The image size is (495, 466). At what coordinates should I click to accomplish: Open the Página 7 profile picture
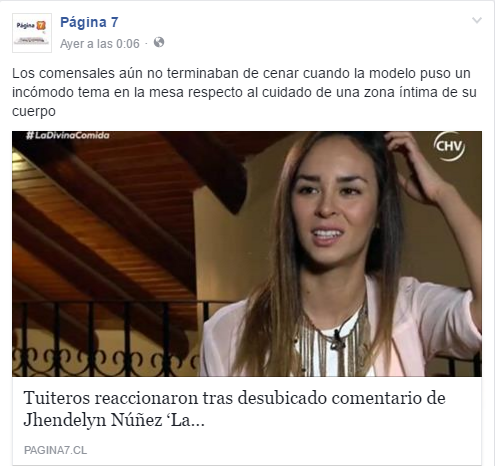(32, 33)
